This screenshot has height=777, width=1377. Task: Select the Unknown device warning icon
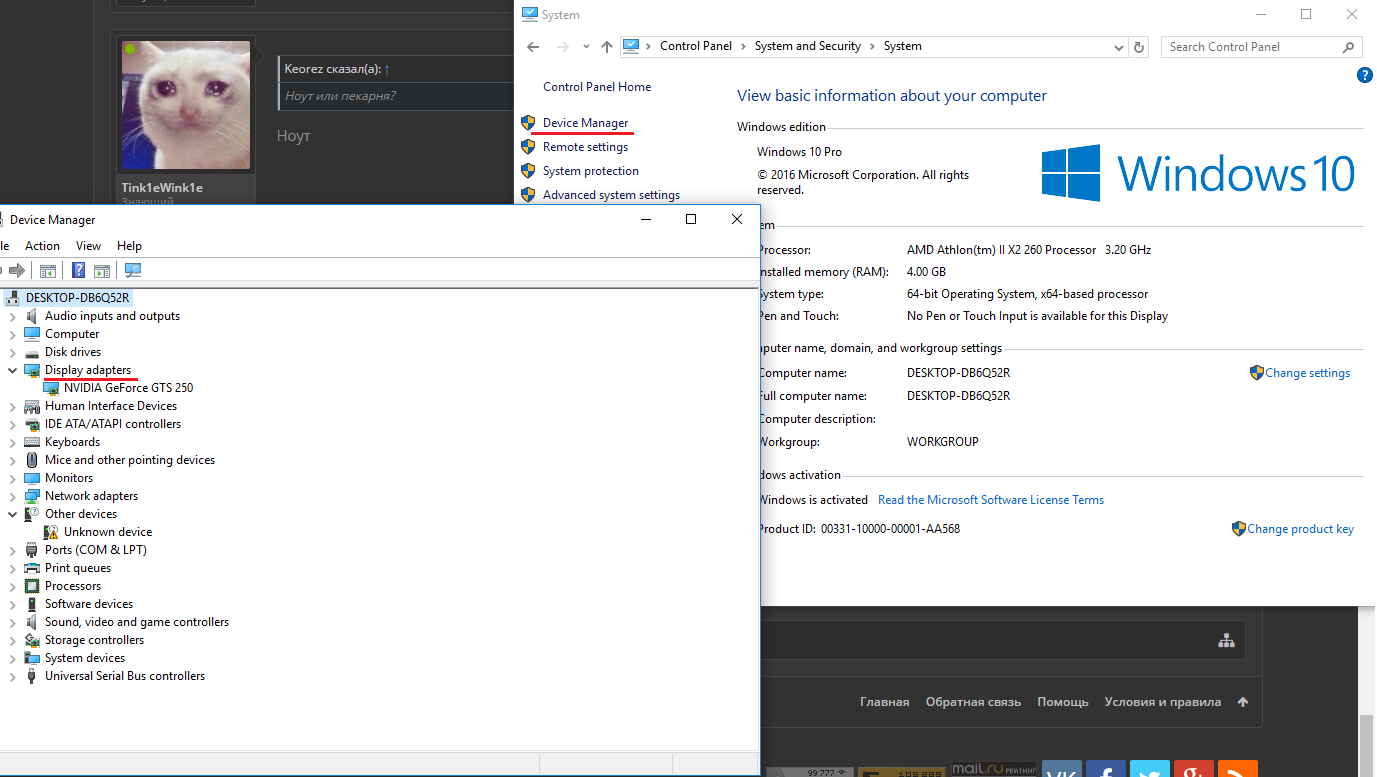(51, 532)
